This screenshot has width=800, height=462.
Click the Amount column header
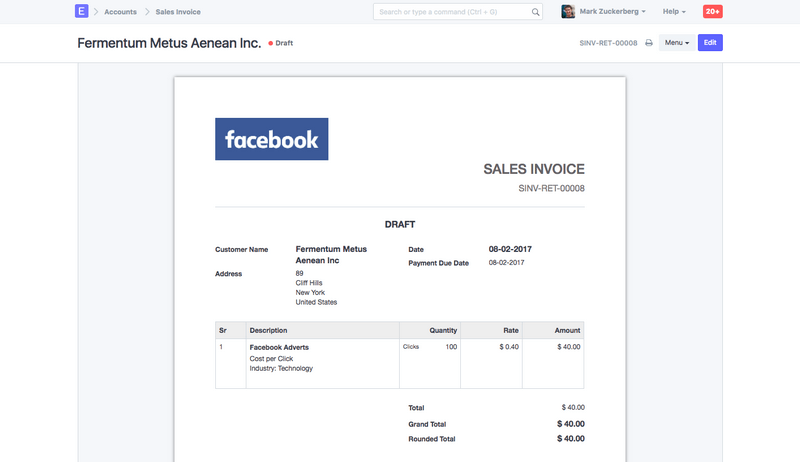tap(566, 330)
